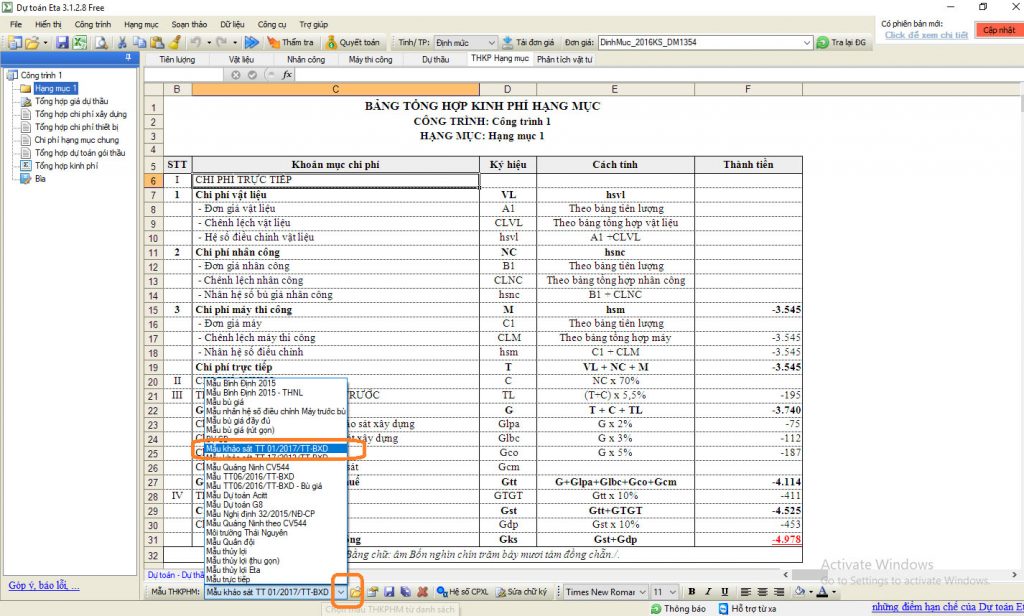
Task: Open template from file folder icon
Action: (x=356, y=592)
